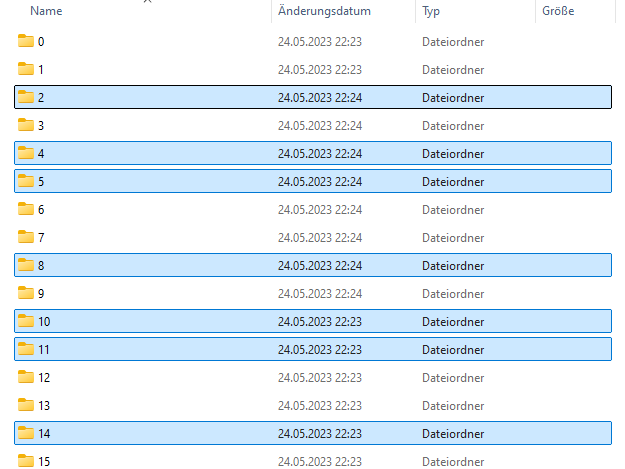
Task: Click the folder icon next to 1
Action: [x=26, y=69]
